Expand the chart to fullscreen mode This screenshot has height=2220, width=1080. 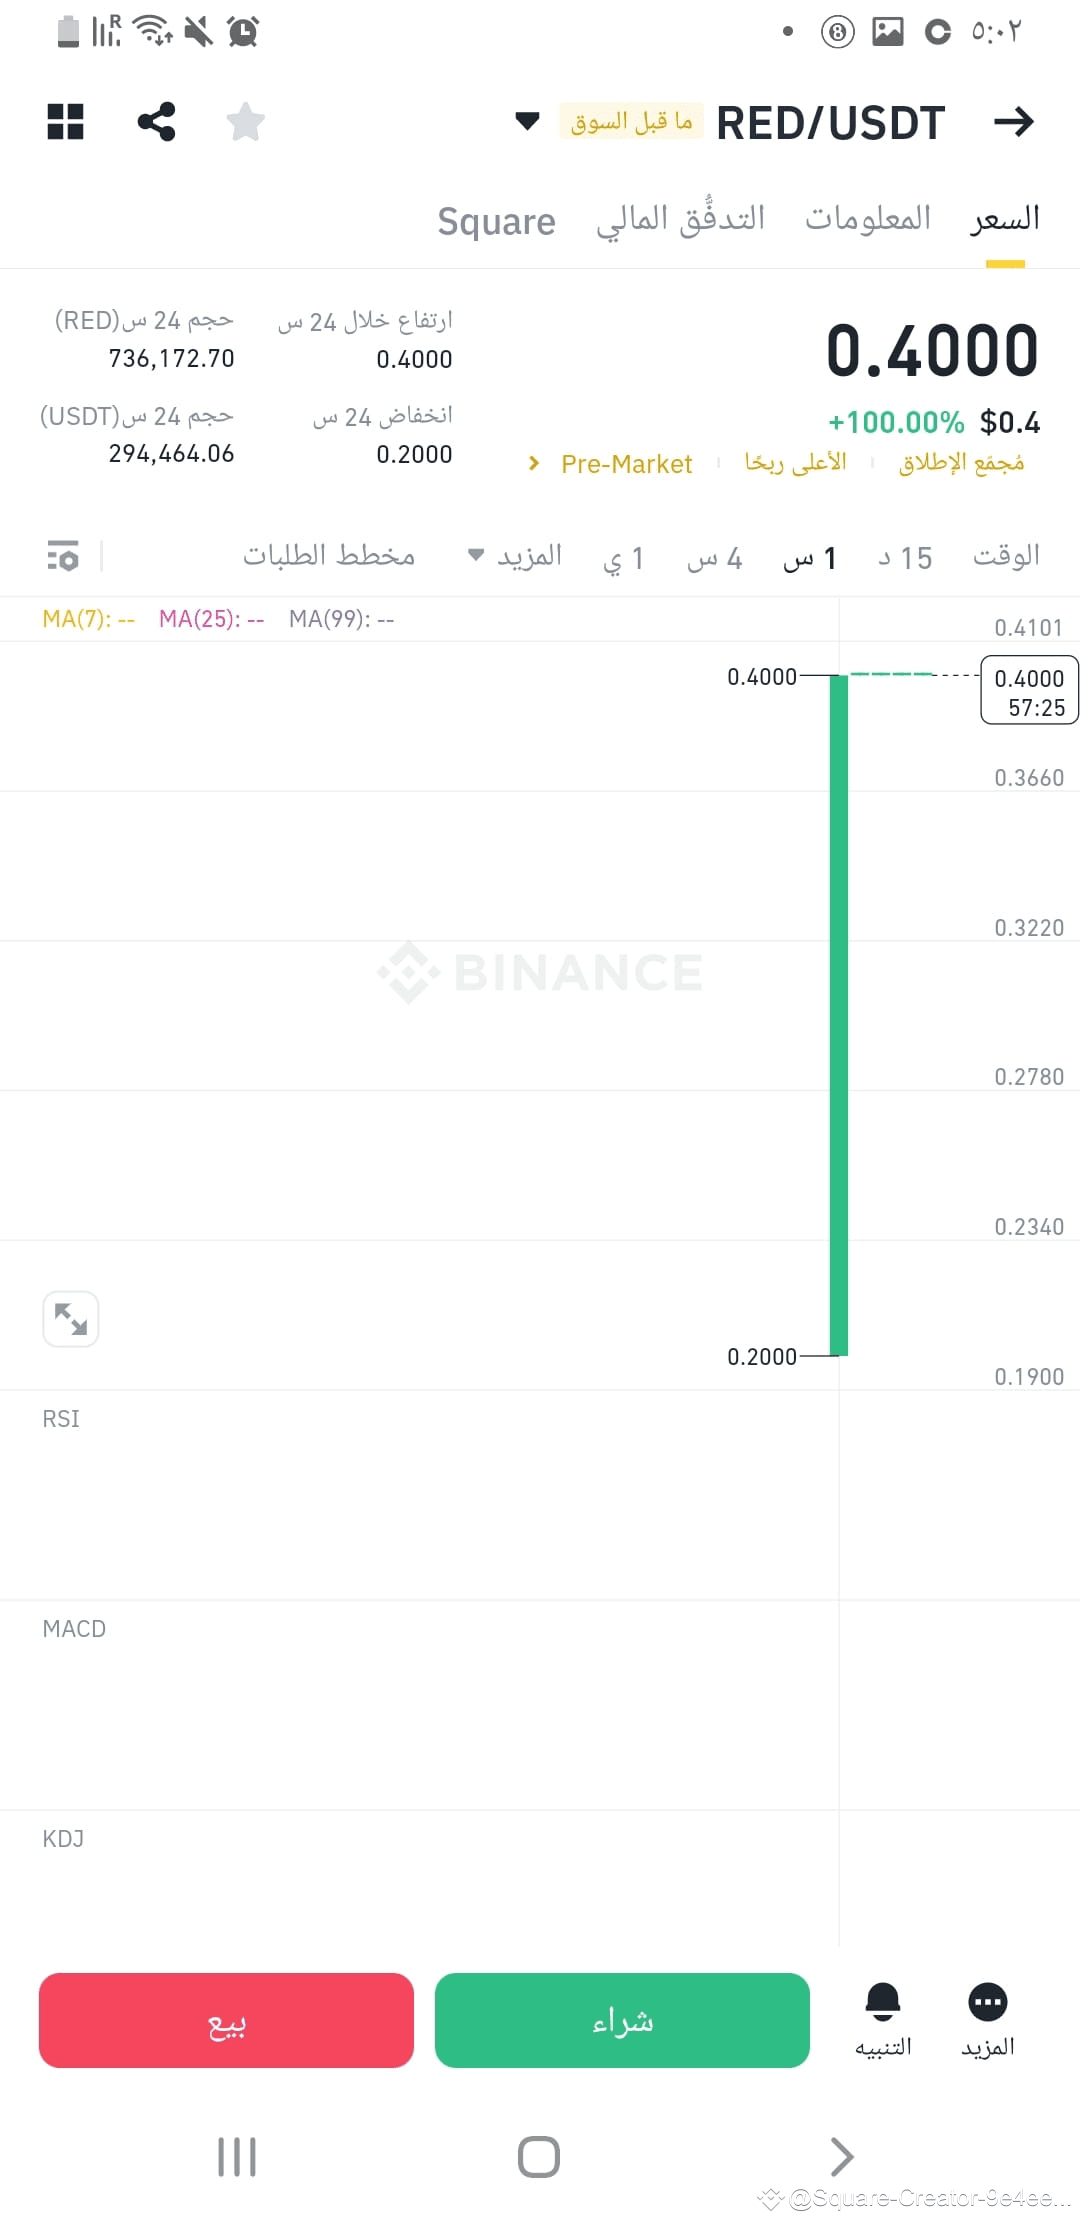pos(71,1319)
